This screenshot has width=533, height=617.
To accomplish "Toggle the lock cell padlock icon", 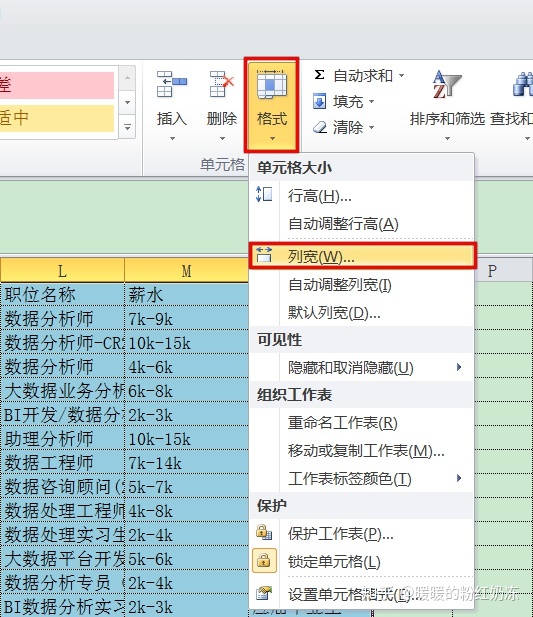I will (264, 560).
